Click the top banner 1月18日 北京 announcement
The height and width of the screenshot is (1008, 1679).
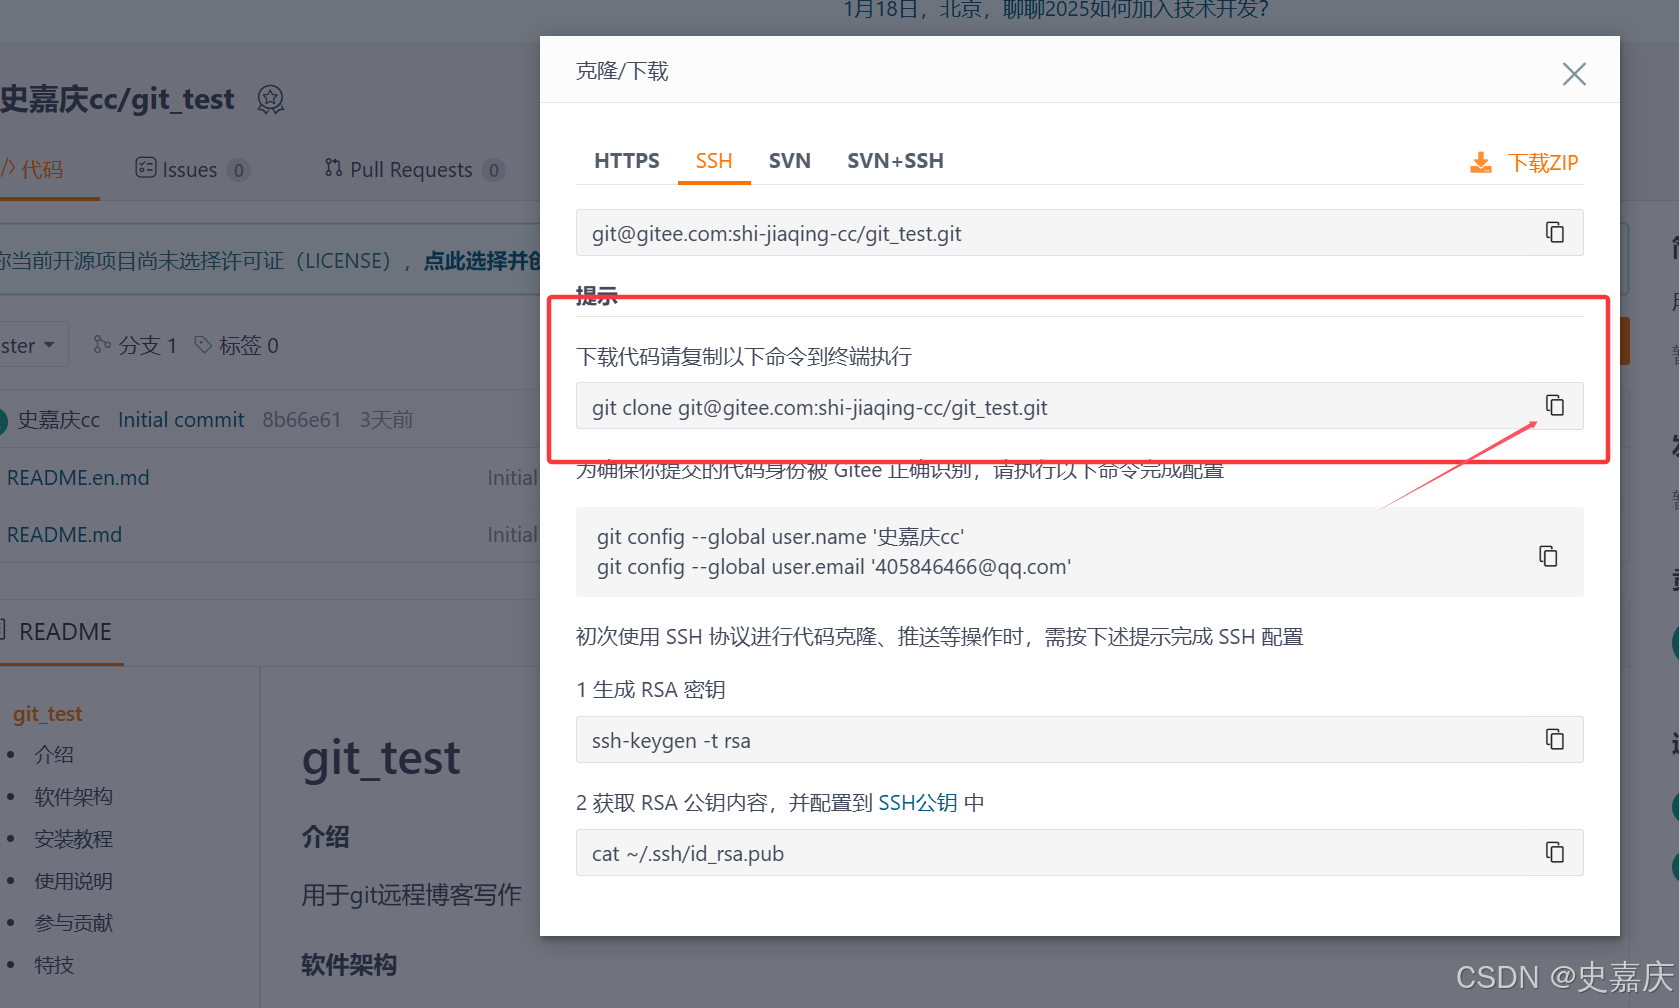[1056, 10]
